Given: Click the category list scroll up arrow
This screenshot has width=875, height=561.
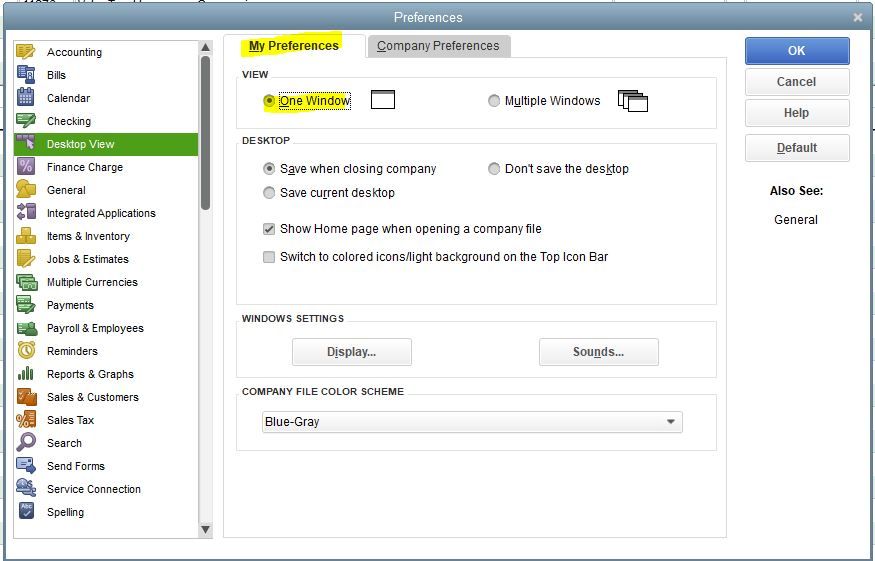Looking at the screenshot, I should 205,47.
